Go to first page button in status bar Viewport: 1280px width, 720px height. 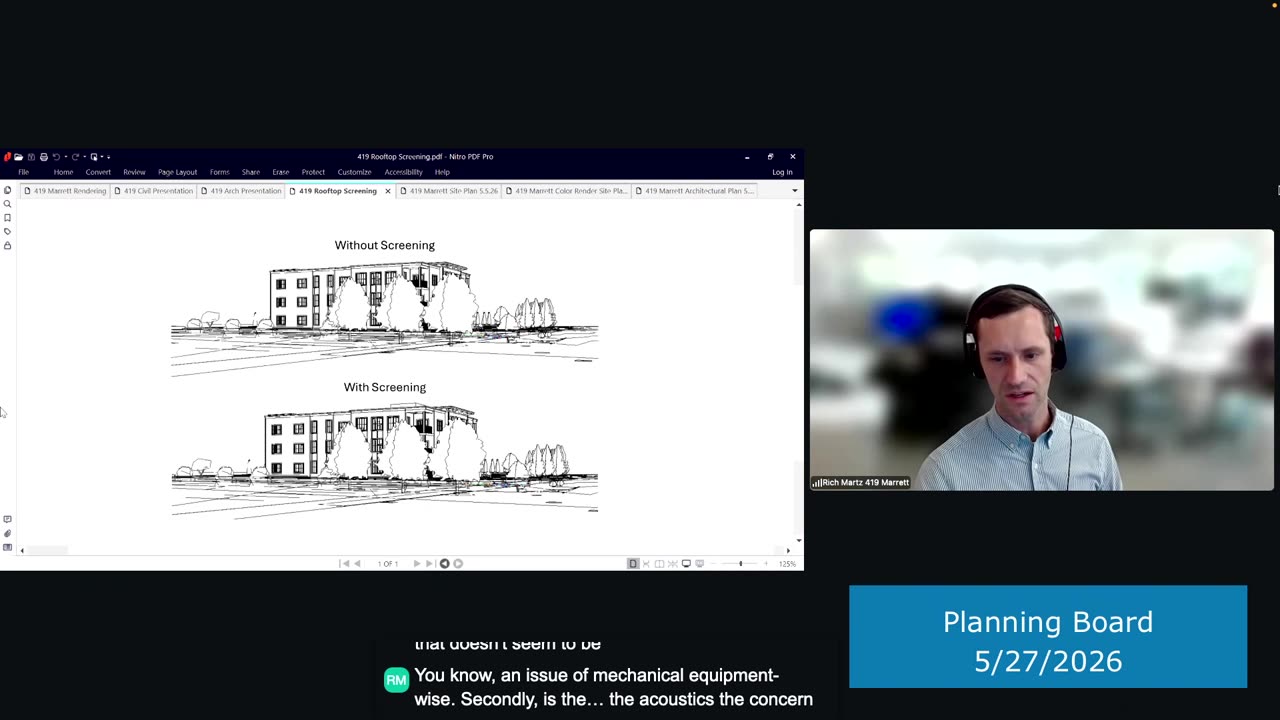(344, 563)
